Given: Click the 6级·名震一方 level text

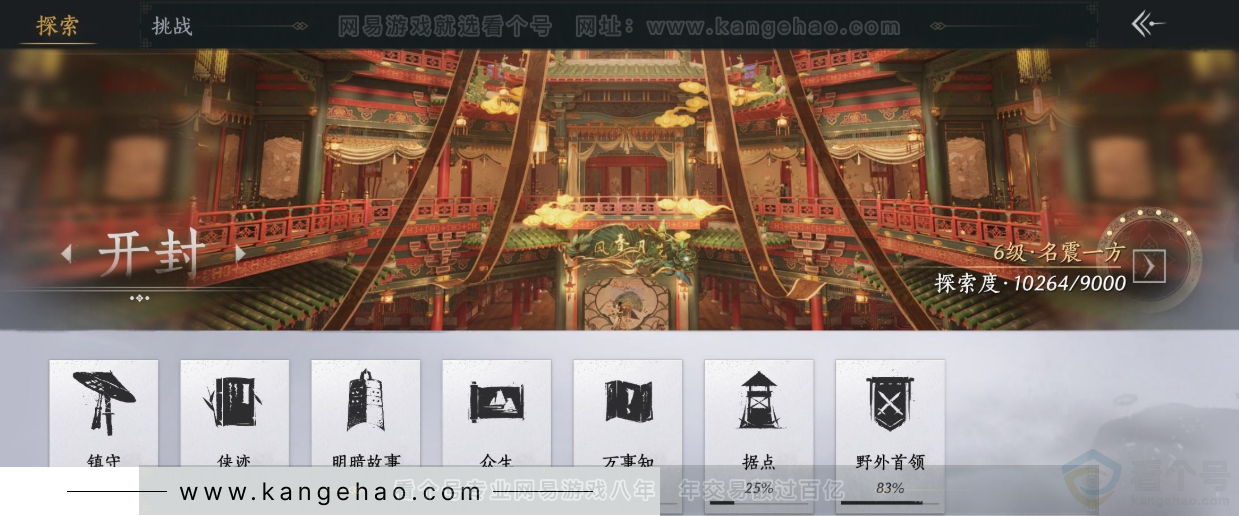Looking at the screenshot, I should click(1059, 253).
